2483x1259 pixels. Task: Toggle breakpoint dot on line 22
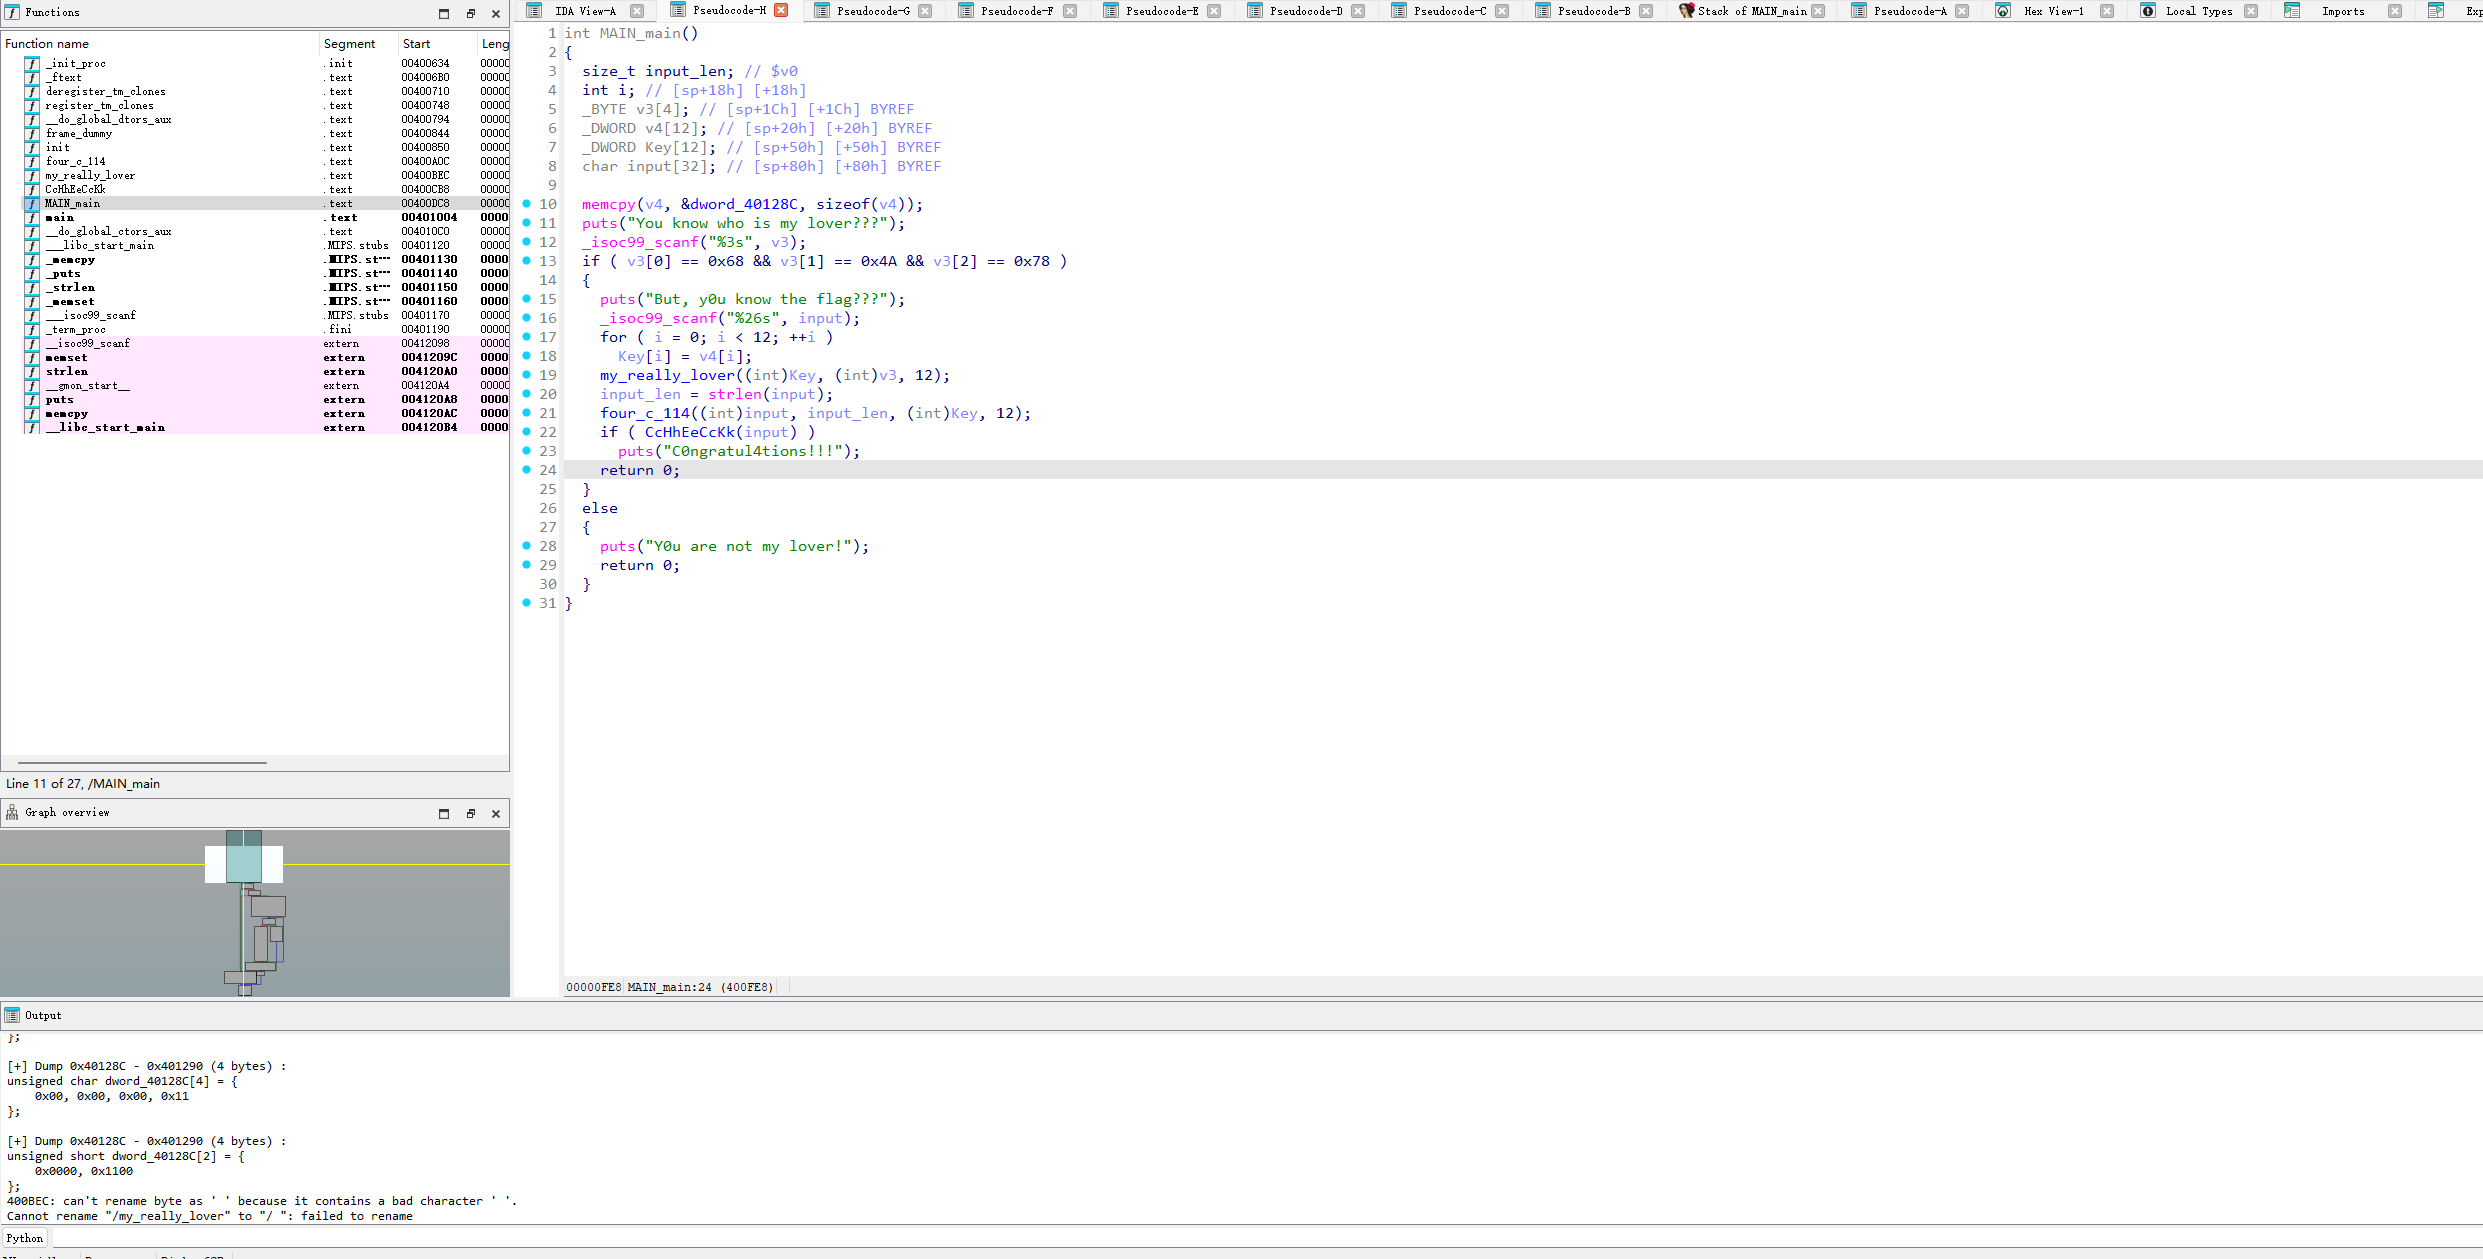coord(526,432)
